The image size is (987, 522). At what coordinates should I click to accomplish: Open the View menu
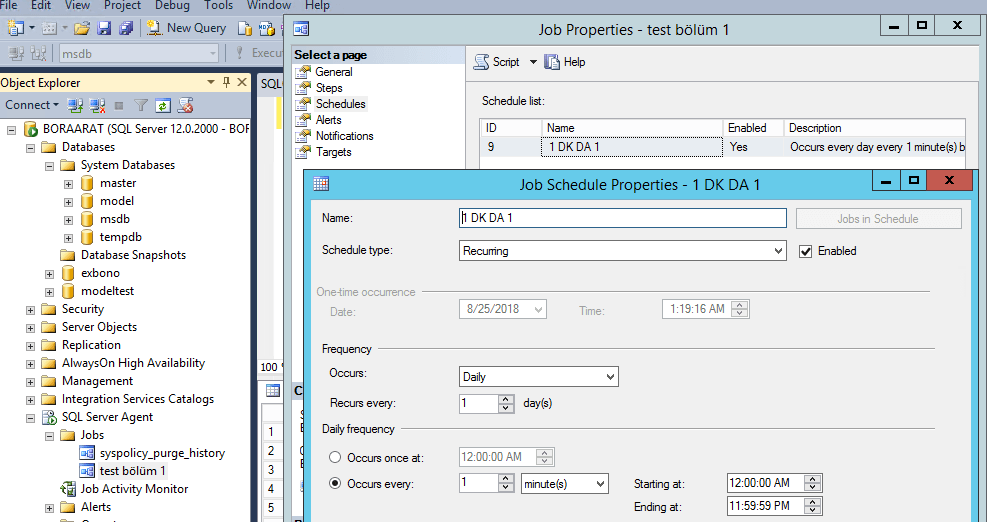pos(77,6)
